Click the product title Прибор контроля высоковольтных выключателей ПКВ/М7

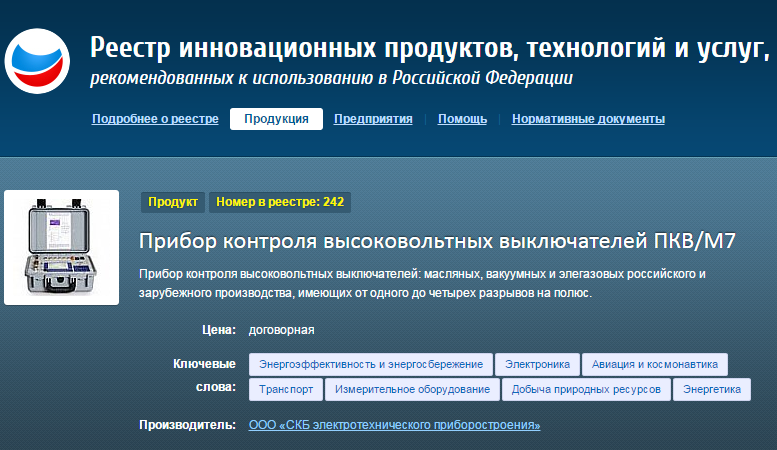click(x=437, y=241)
